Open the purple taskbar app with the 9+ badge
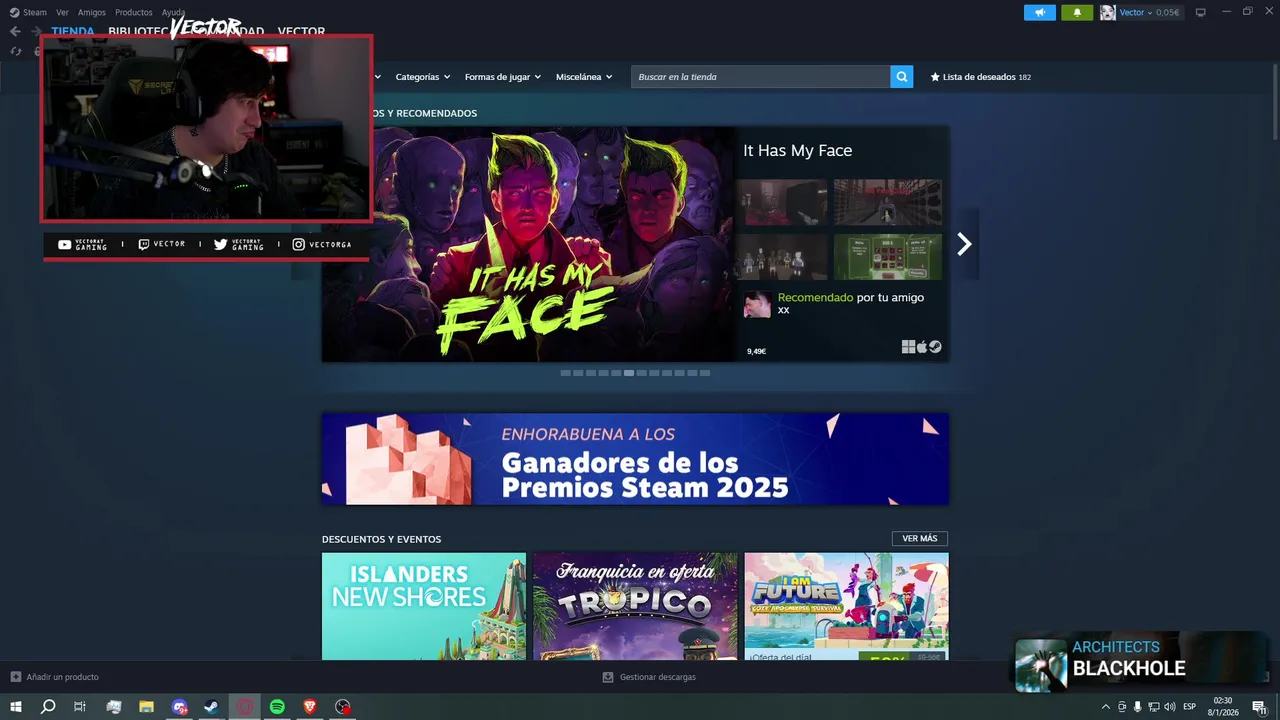This screenshot has width=1280, height=720. pos(179,707)
